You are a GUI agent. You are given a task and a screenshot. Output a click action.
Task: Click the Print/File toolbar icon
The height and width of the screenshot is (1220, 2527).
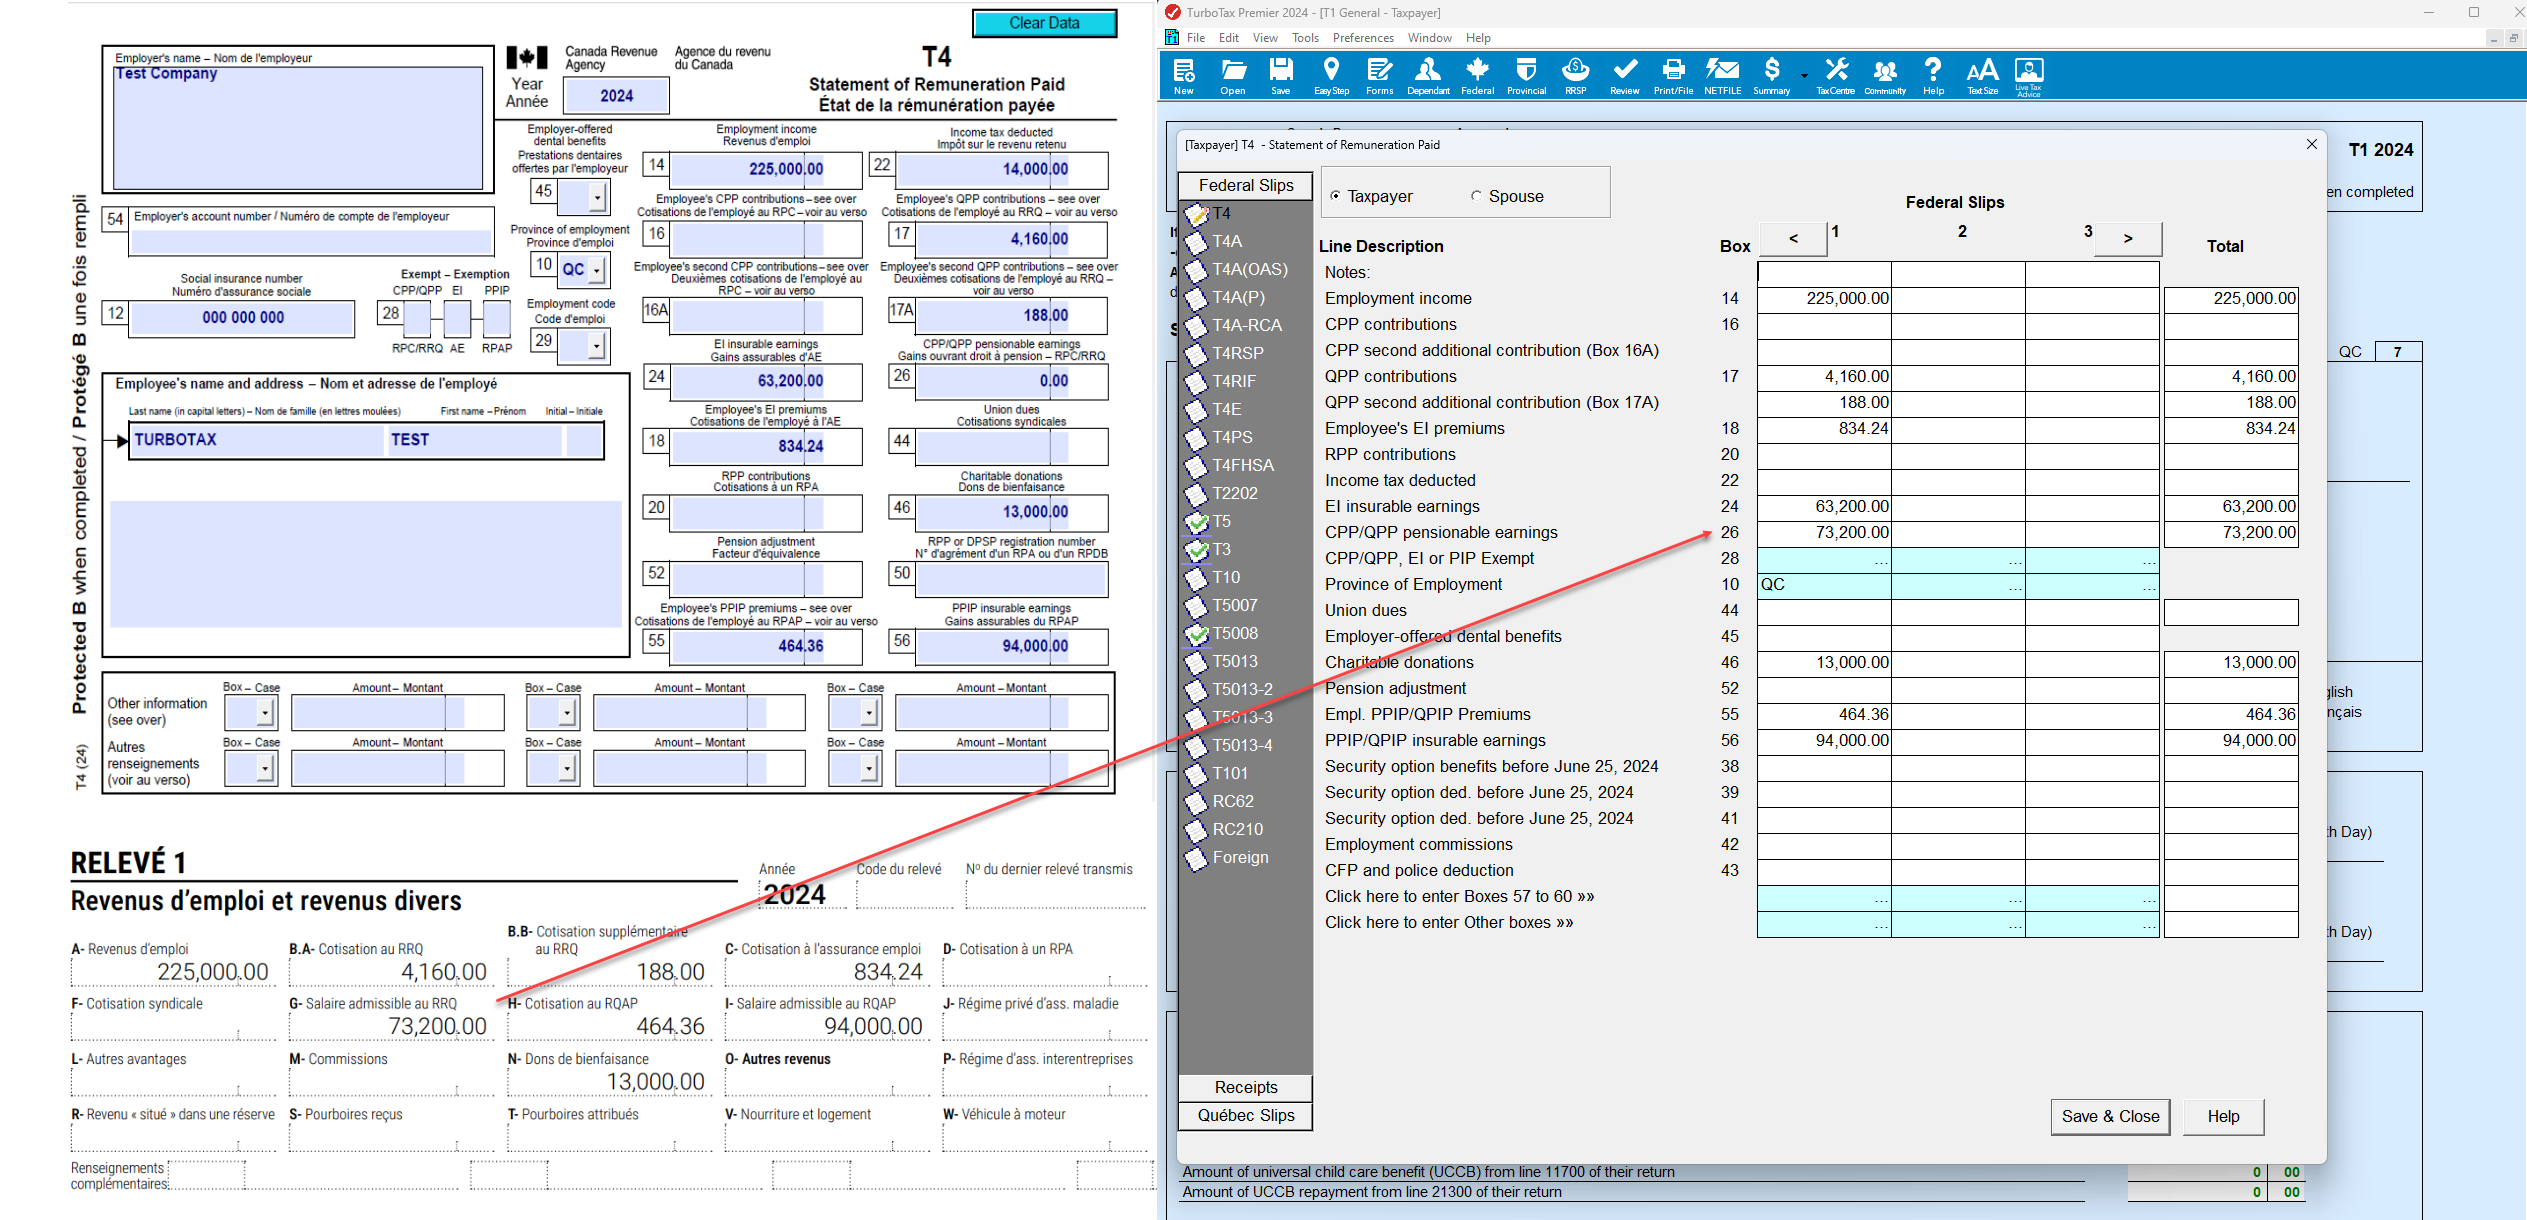tap(1673, 76)
